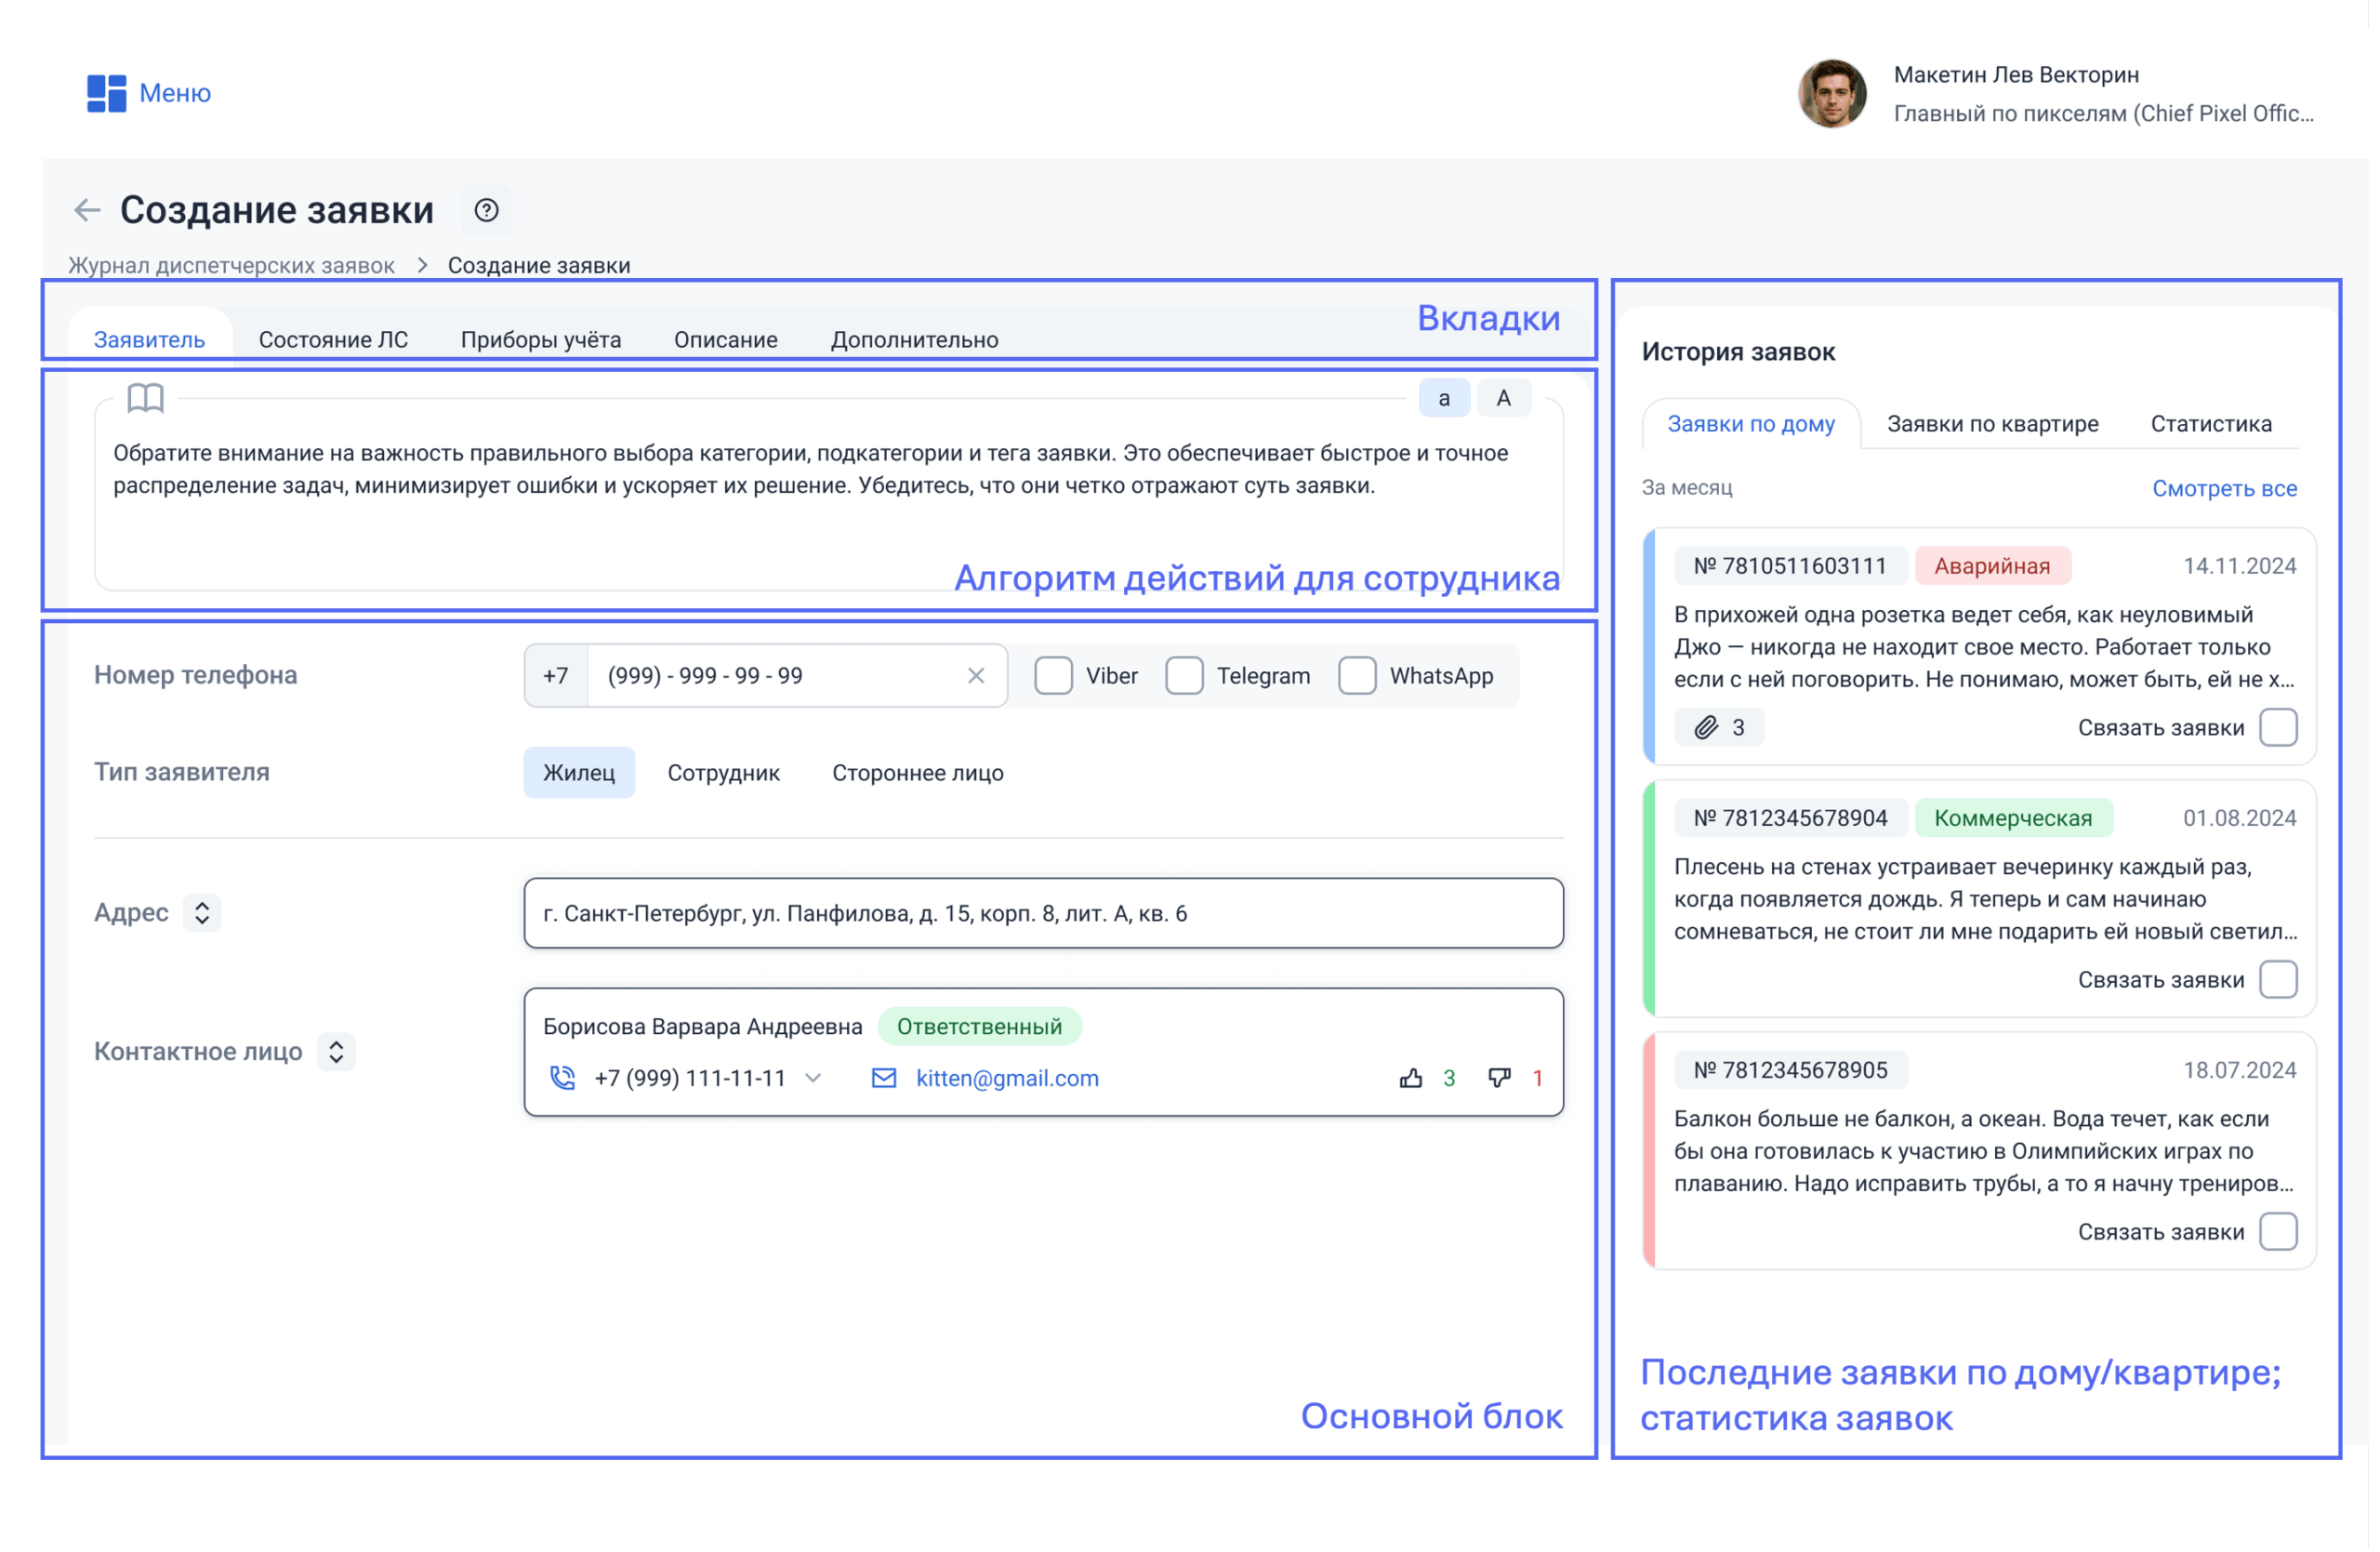Click the back arrow next to Создание заявки
This screenshot has width=2380, height=1552.
pos(88,210)
